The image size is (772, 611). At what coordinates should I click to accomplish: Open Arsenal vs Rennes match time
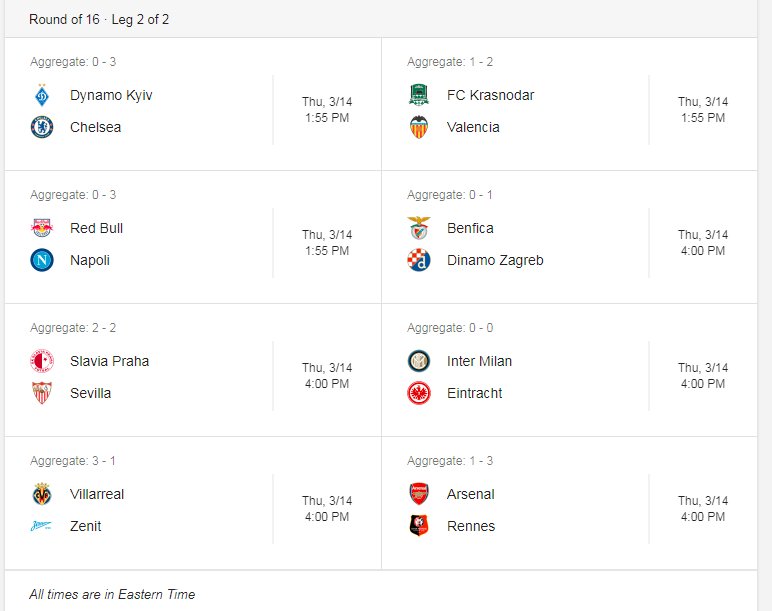[703, 509]
